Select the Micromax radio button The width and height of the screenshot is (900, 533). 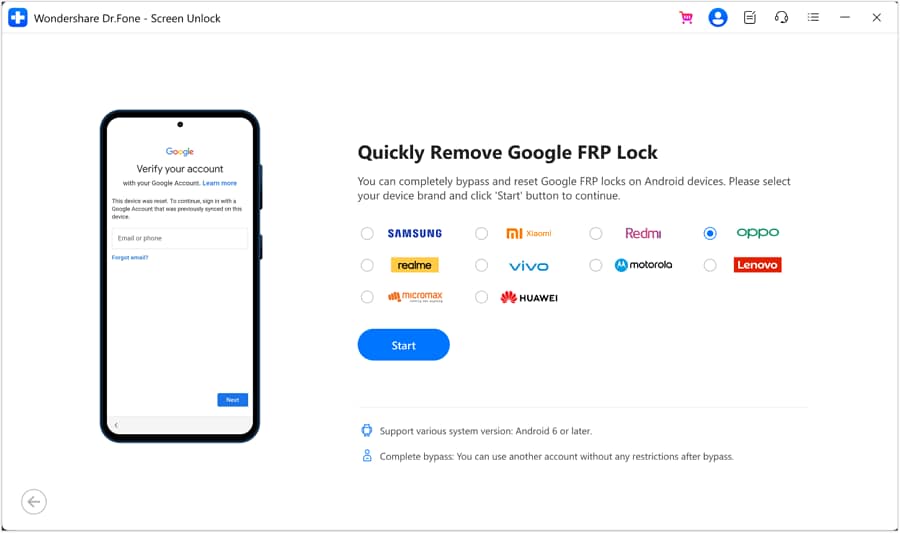(x=367, y=297)
